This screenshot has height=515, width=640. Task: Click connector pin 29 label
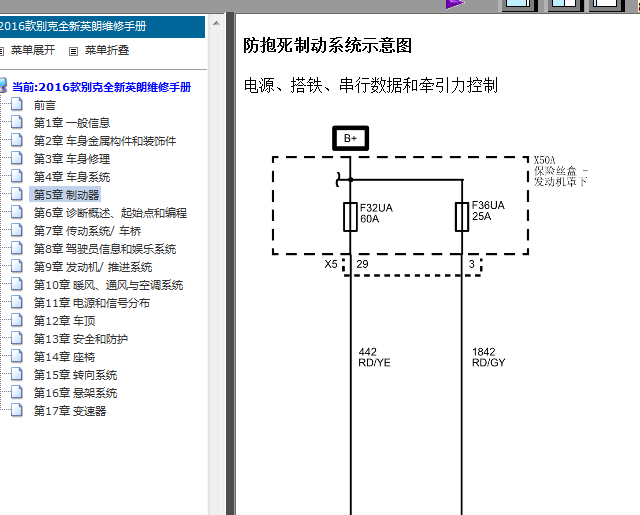click(x=362, y=264)
